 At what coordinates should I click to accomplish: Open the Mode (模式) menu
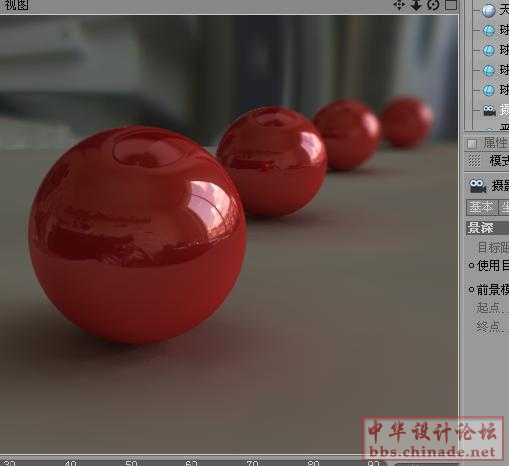point(499,161)
